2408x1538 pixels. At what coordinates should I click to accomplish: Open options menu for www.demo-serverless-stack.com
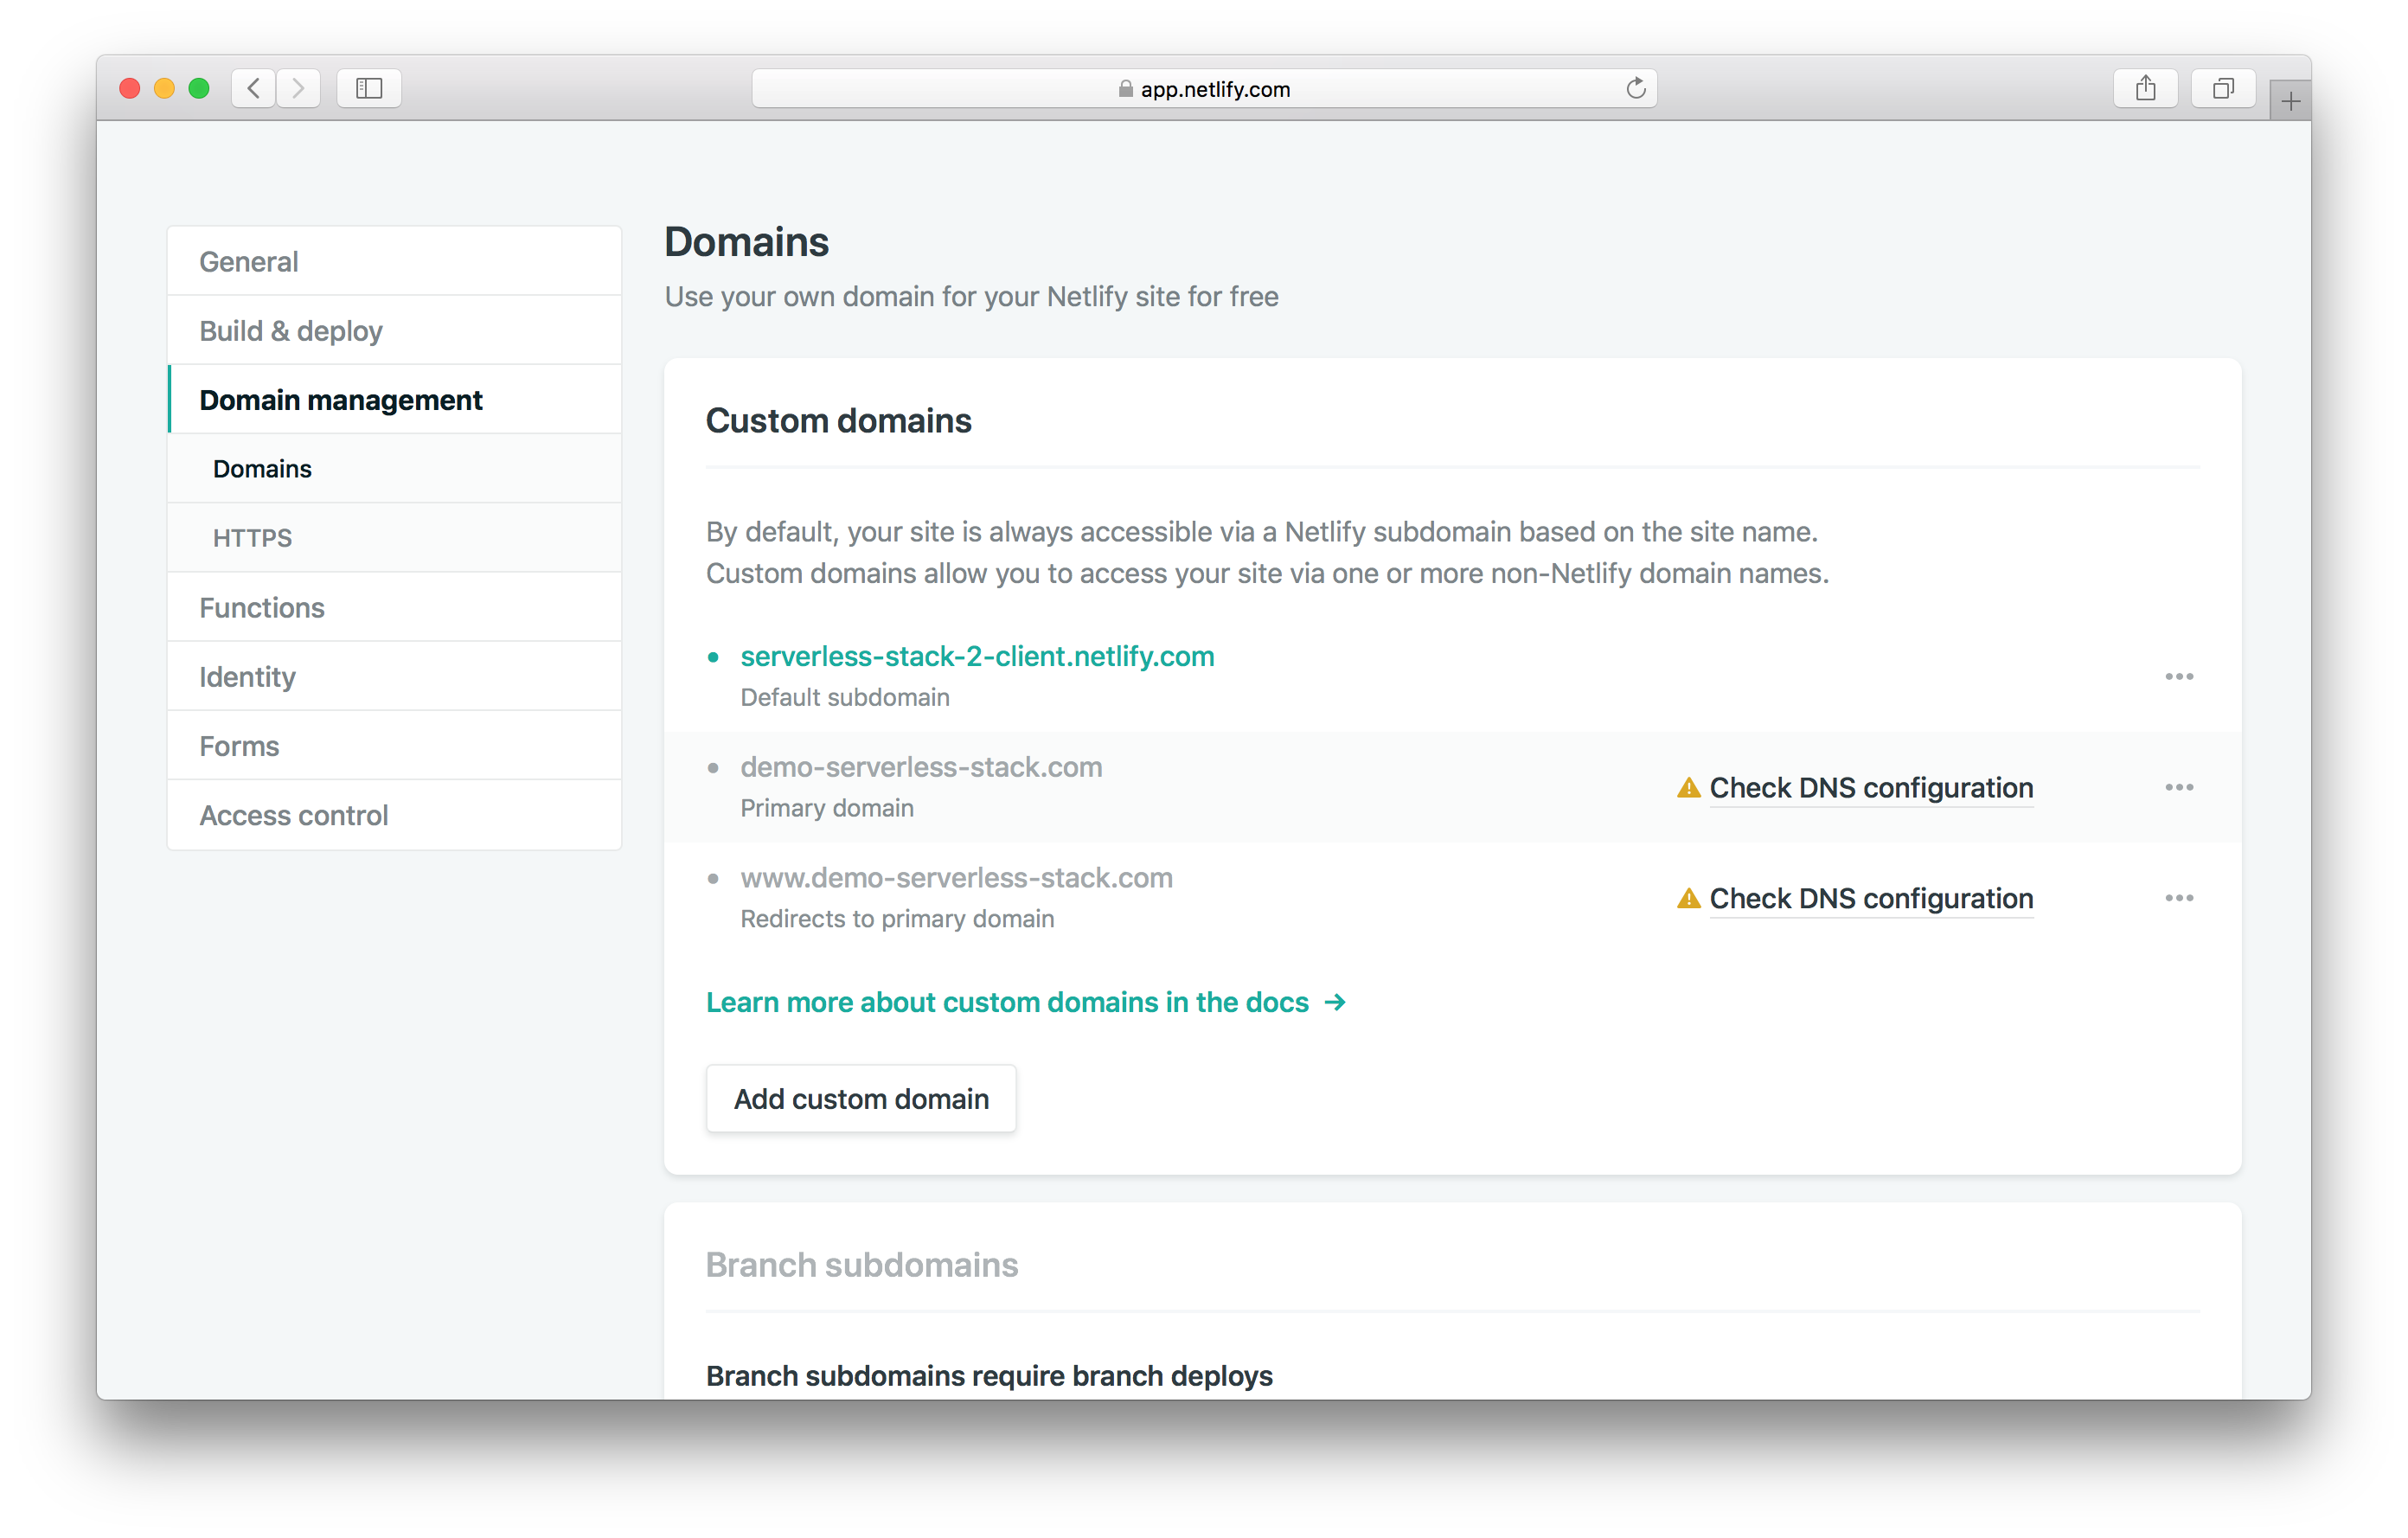click(2179, 898)
